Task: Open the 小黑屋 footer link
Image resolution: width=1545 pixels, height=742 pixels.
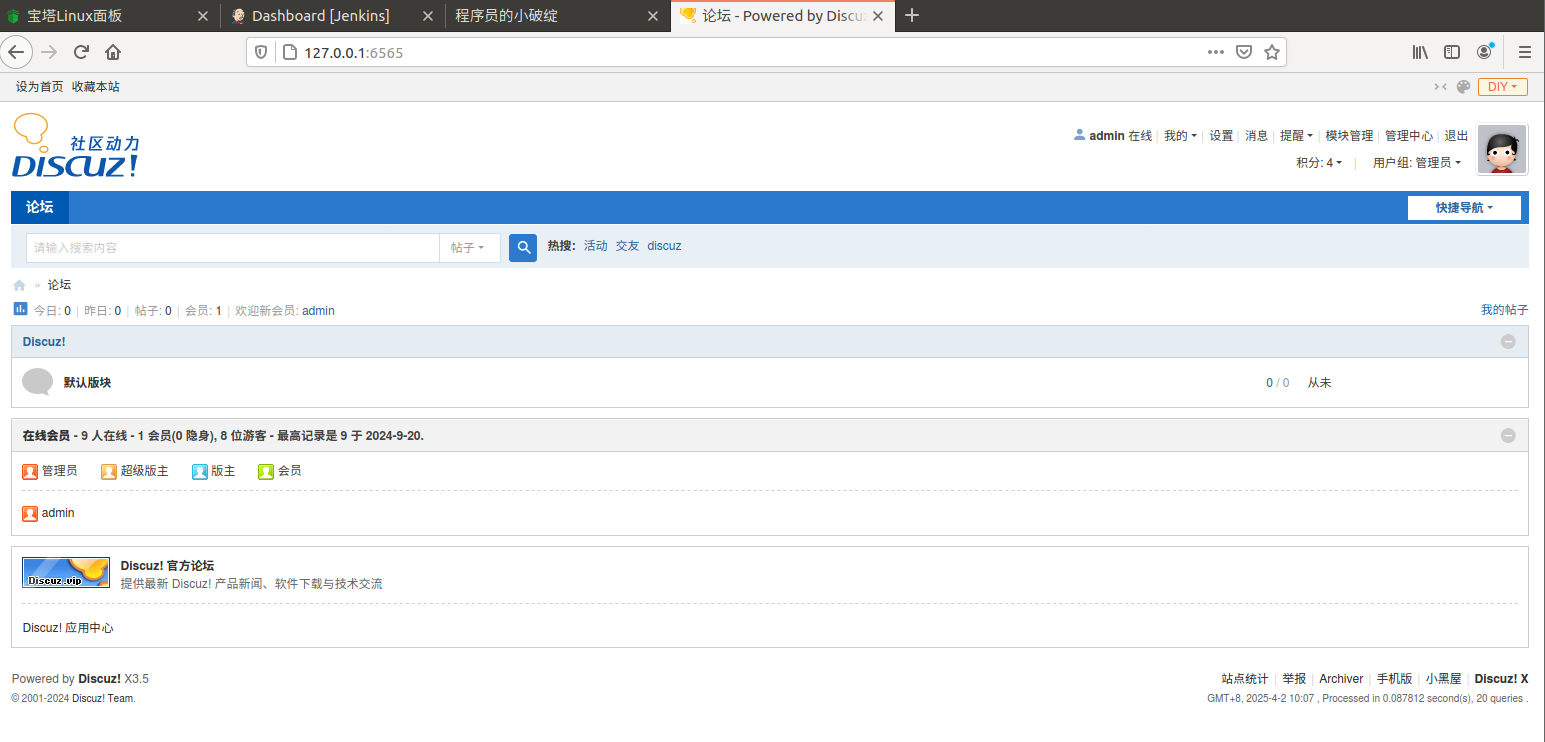Action: coord(1444,679)
